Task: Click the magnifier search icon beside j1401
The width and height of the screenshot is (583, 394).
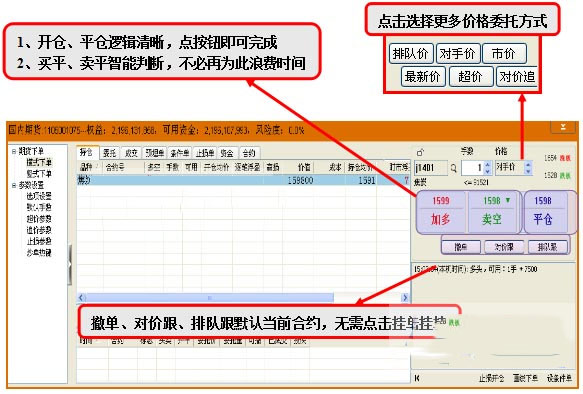Action: click(453, 168)
